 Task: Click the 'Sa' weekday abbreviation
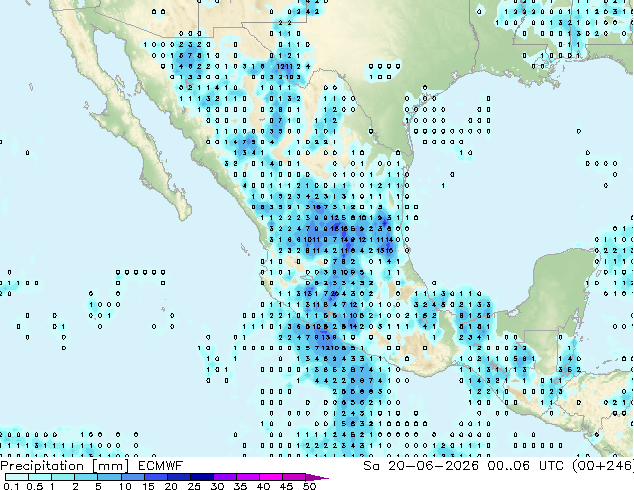(x=371, y=466)
